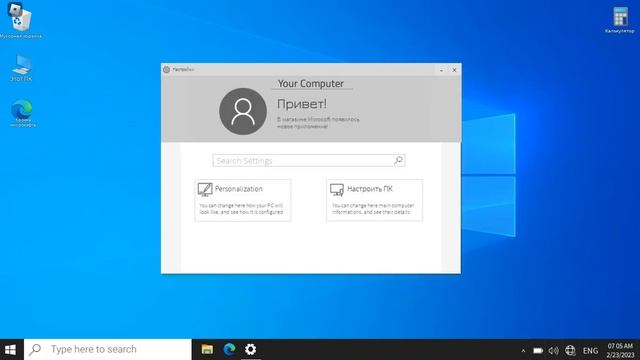Click the Настроить ПК description text

[373, 209]
